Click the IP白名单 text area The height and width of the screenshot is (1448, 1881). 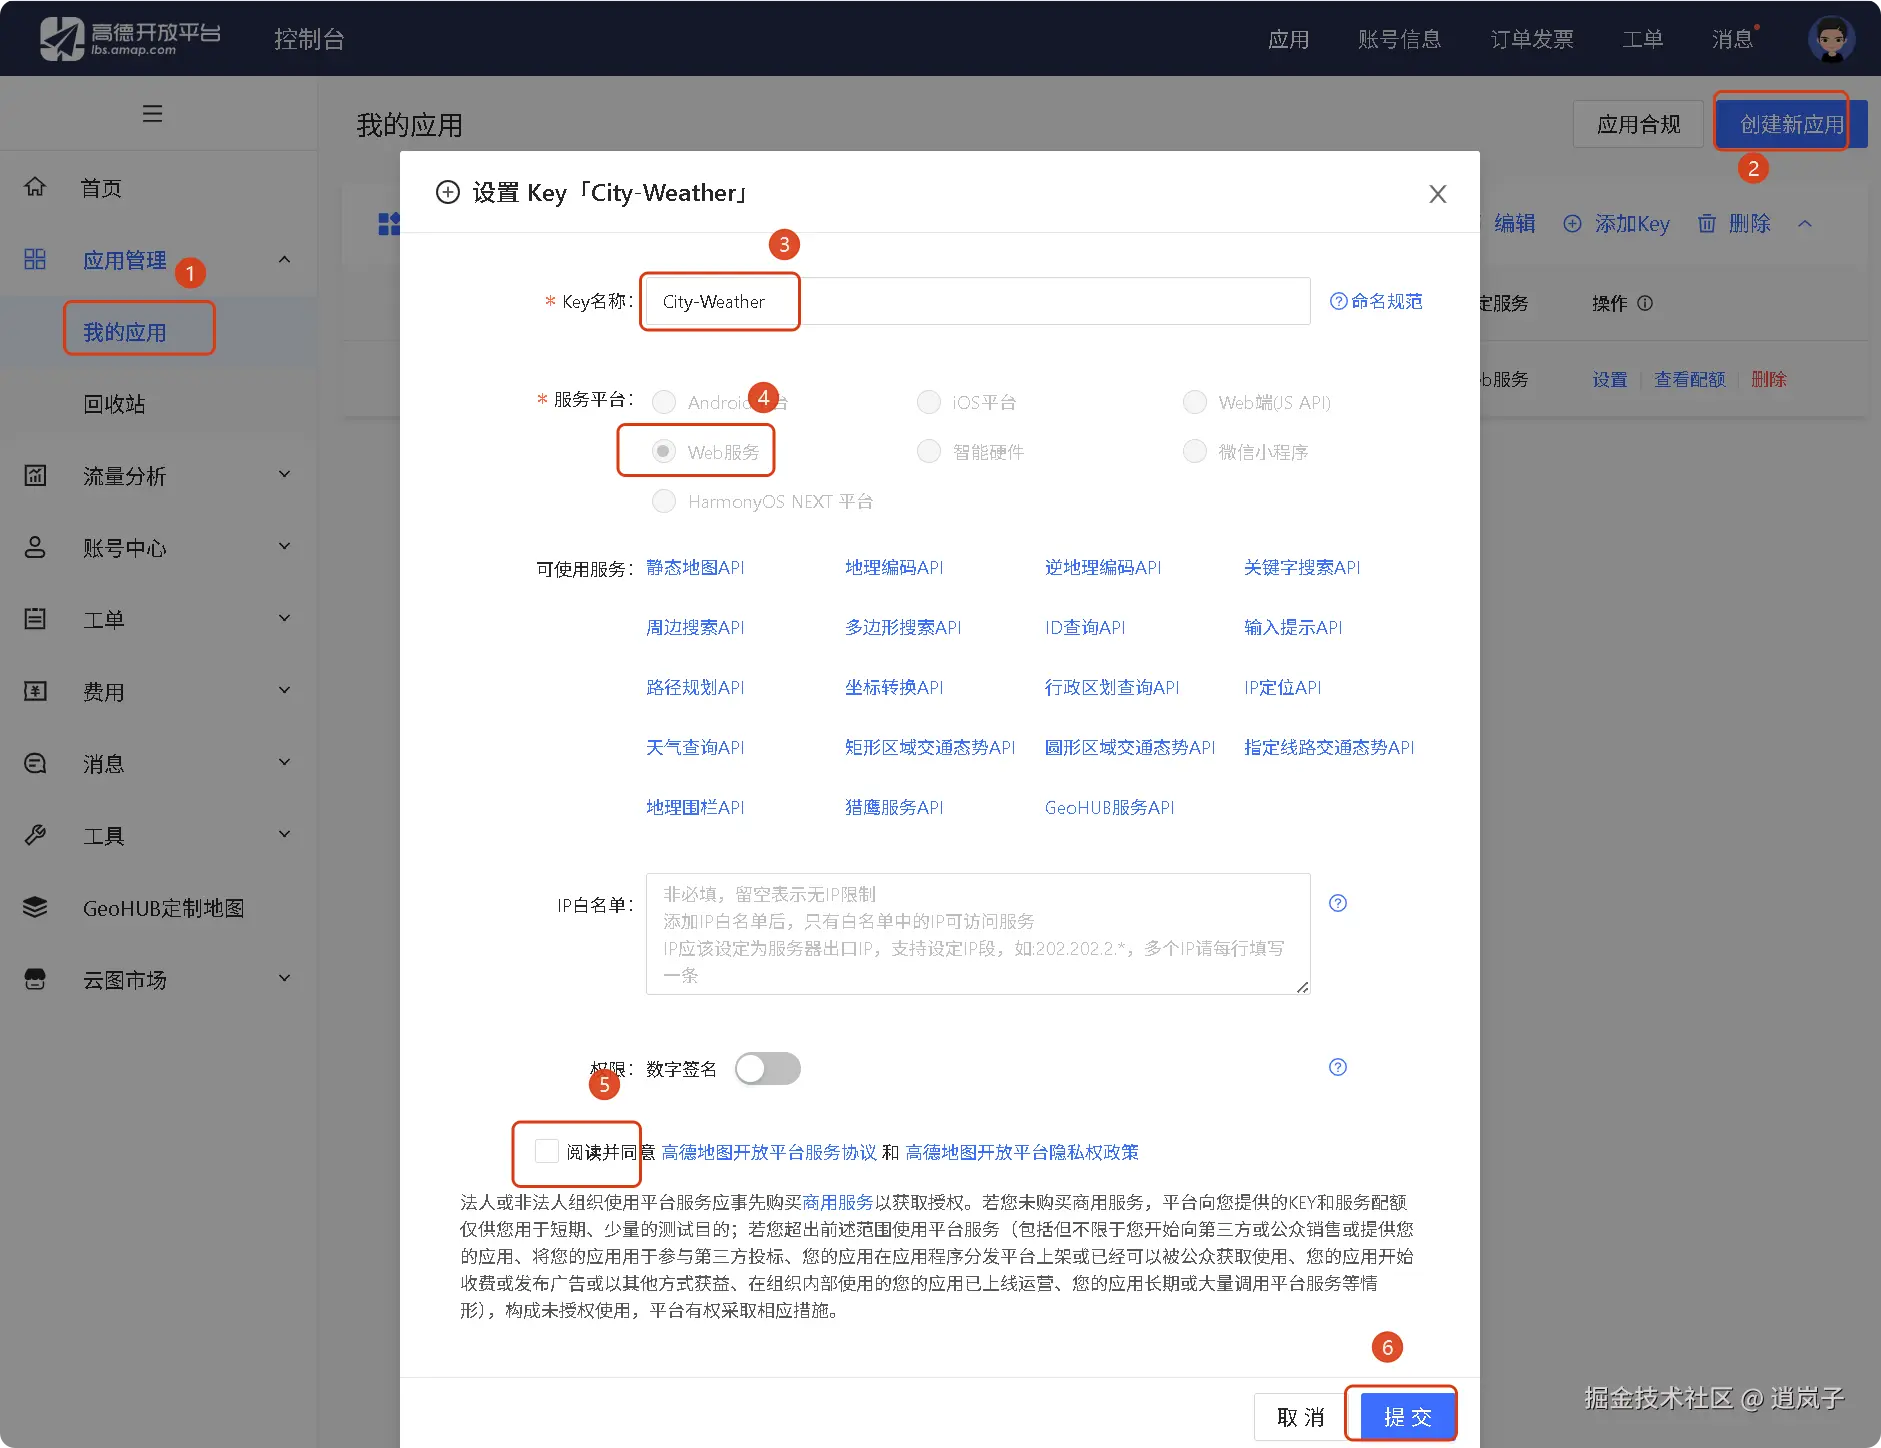click(978, 934)
